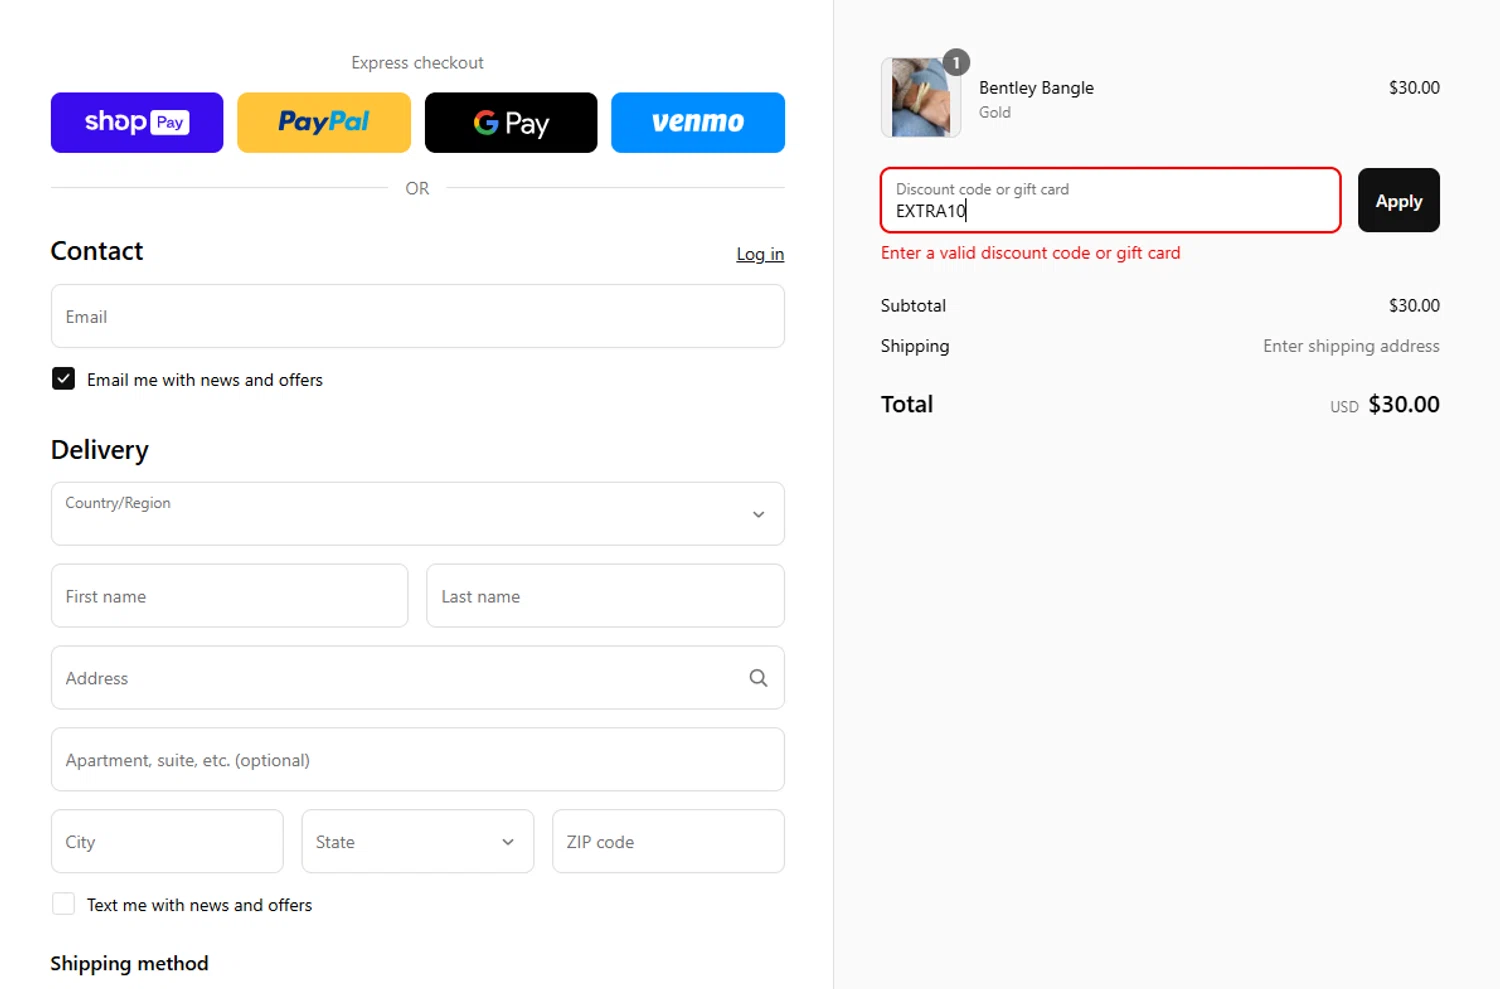The height and width of the screenshot is (989, 1500).
Task: Select Google Pay express checkout
Action: point(511,123)
